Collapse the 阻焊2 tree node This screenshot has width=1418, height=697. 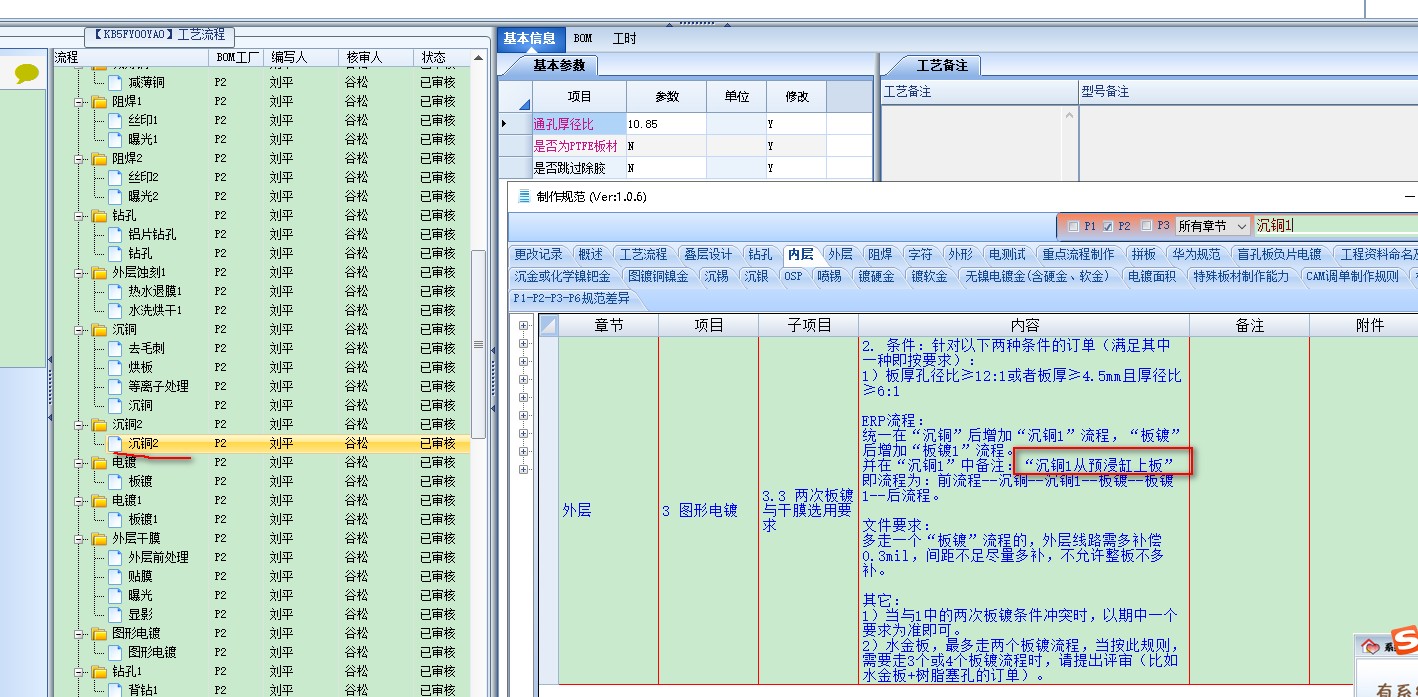click(x=80, y=159)
